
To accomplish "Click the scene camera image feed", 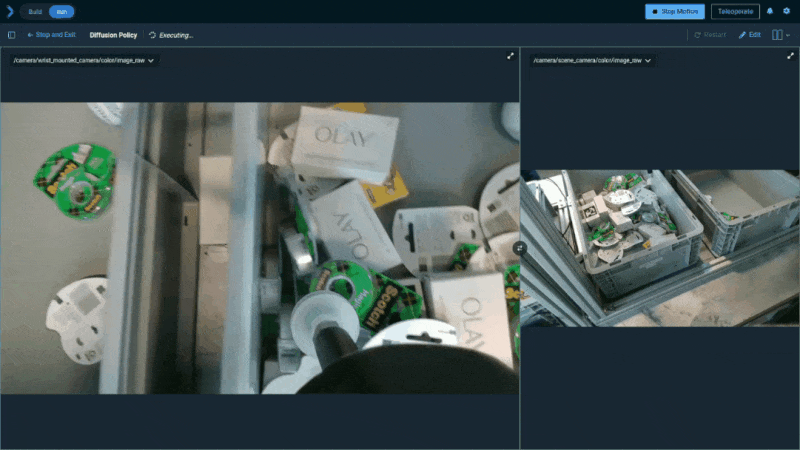I will coord(660,247).
